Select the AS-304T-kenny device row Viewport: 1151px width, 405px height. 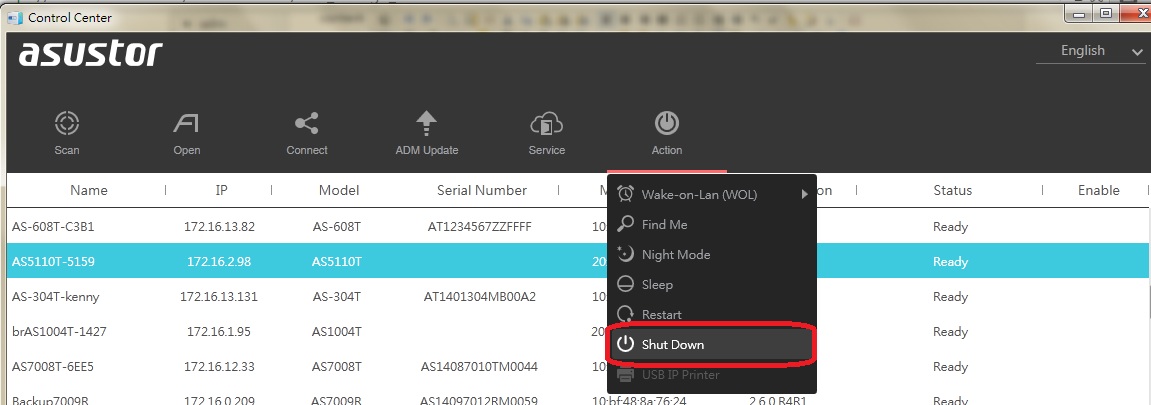pos(578,296)
